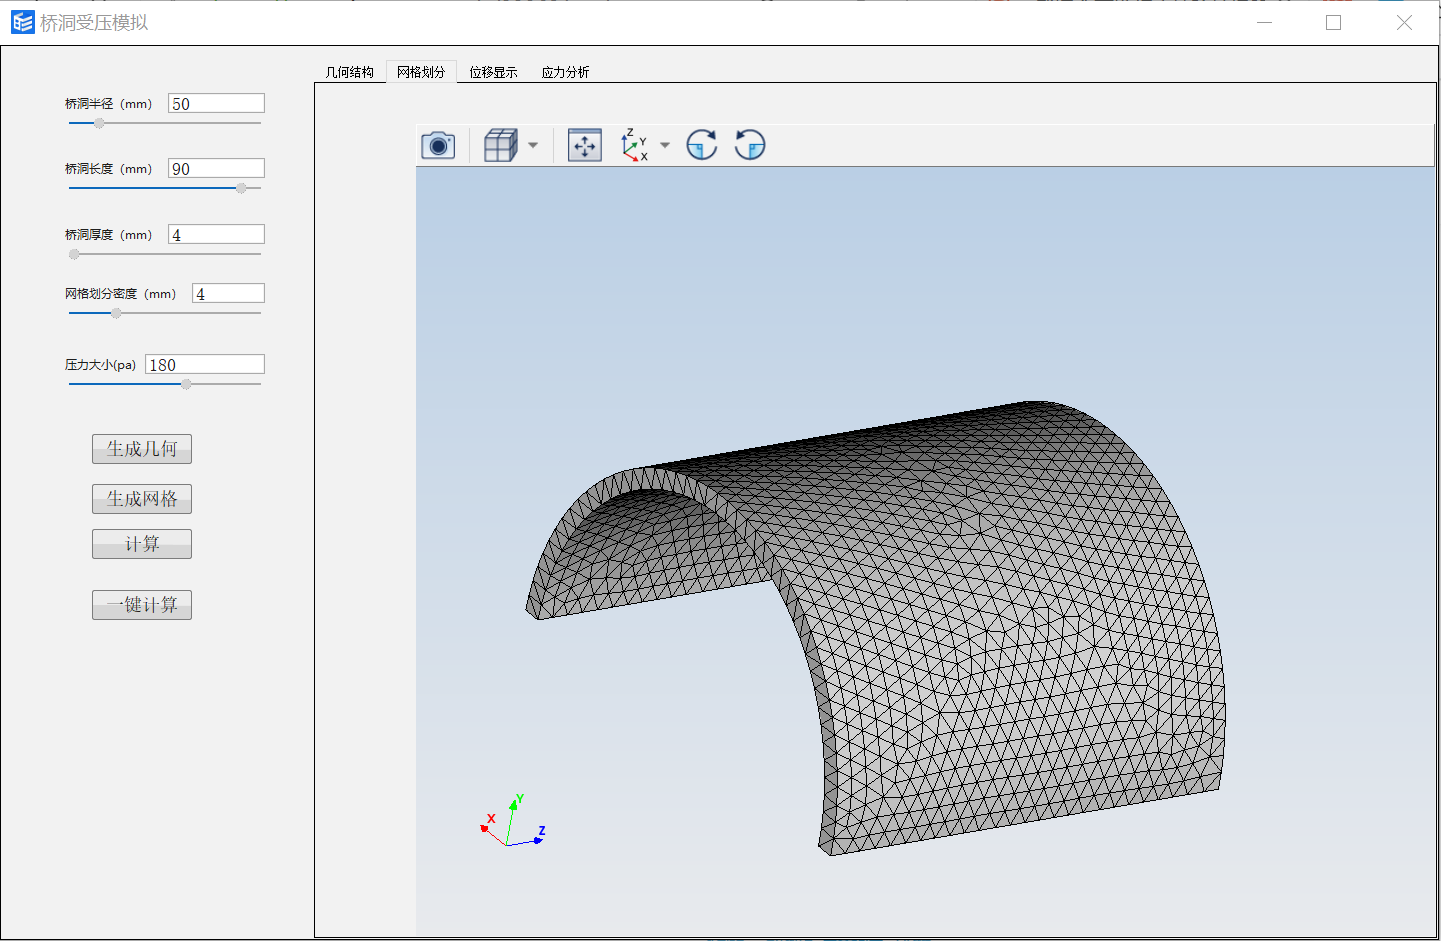Click the 桥洞长度 input field
Screen dimensions: 1441x941
216,168
